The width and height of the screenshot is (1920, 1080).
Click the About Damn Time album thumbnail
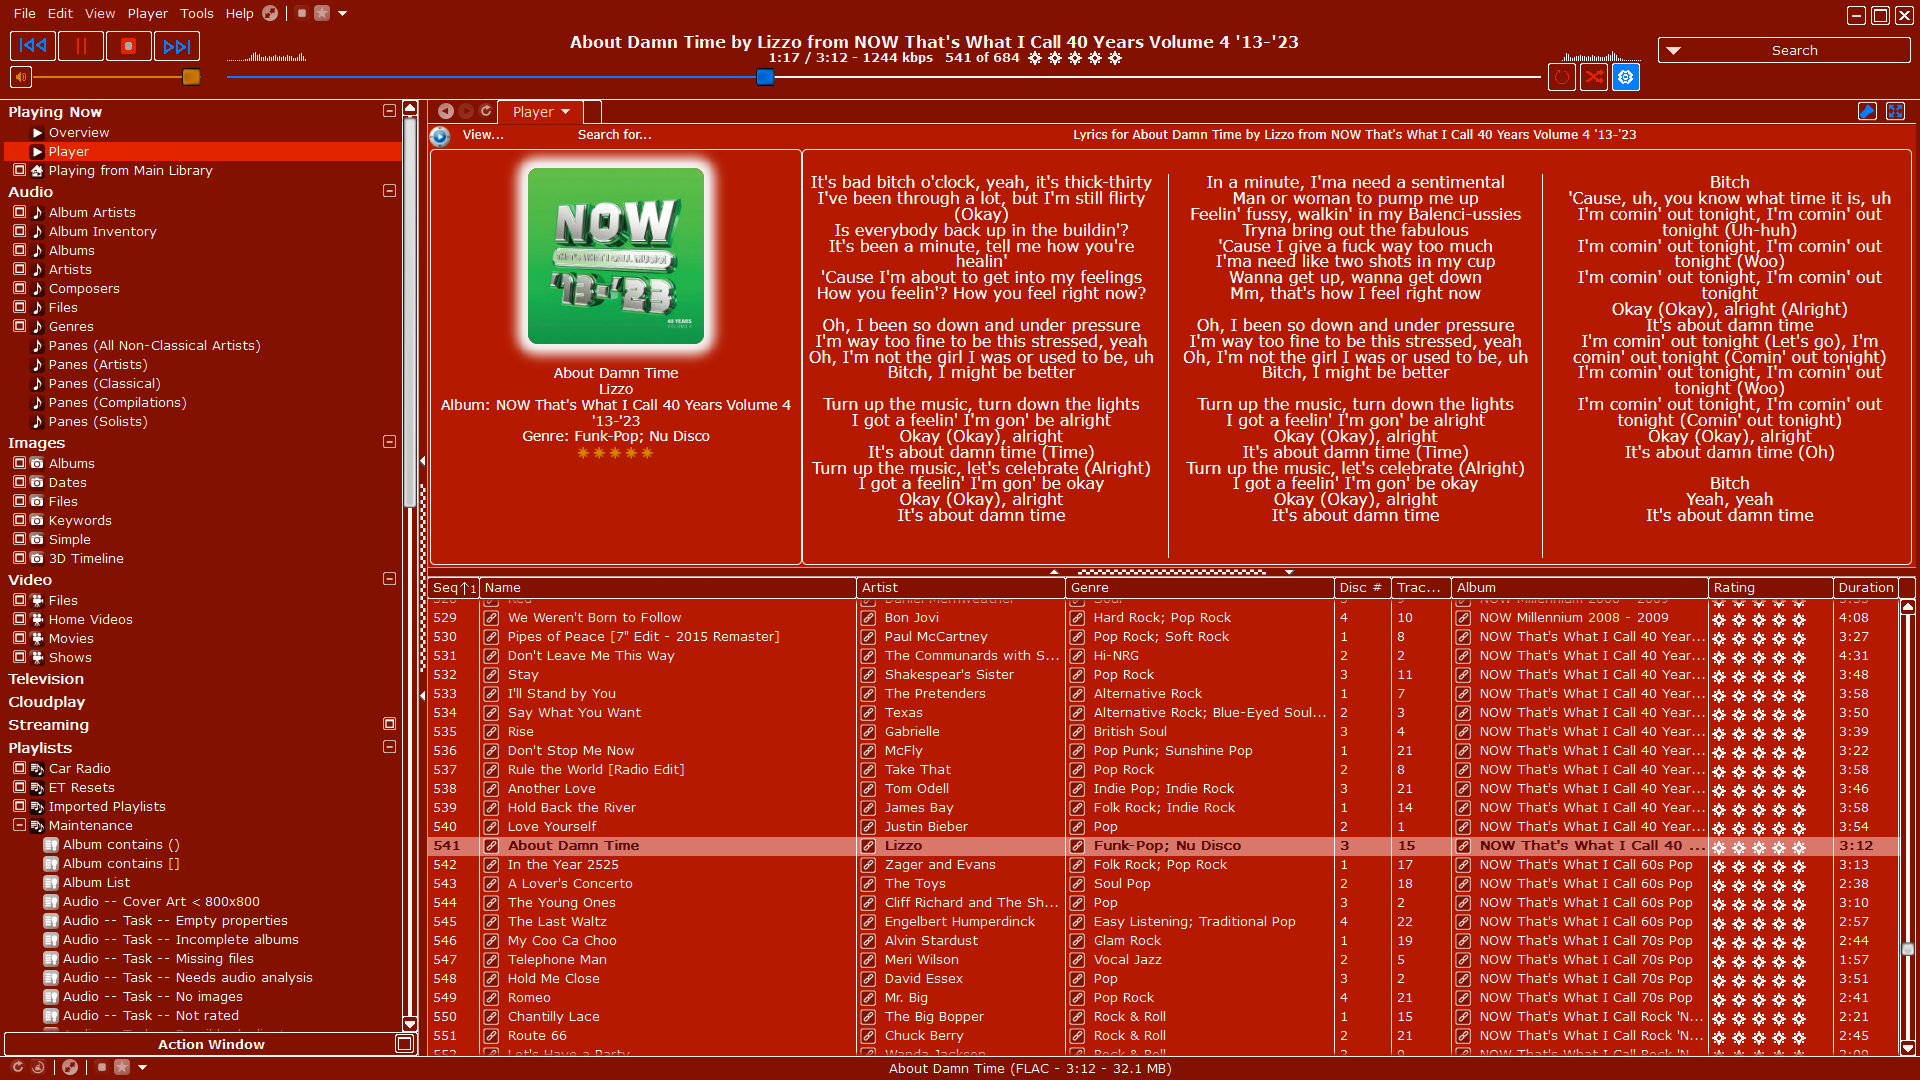(x=616, y=258)
